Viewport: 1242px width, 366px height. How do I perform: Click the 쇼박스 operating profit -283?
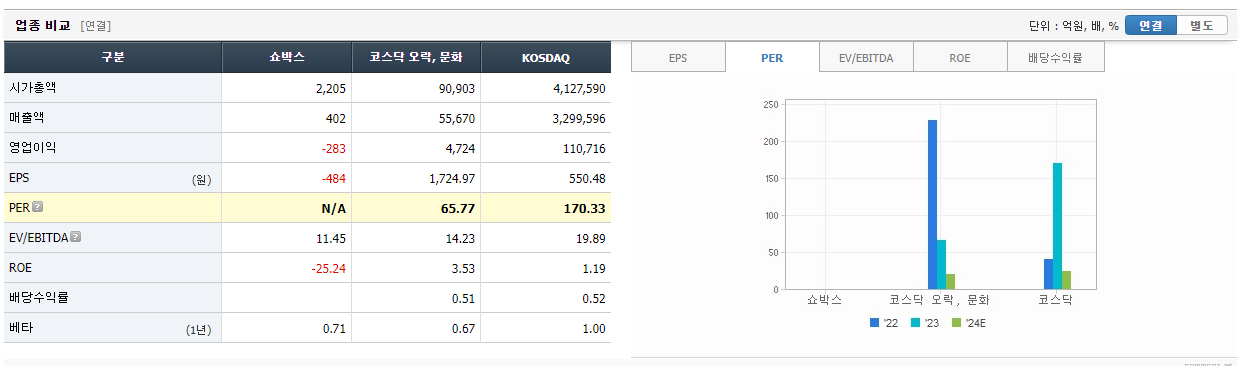coord(333,149)
